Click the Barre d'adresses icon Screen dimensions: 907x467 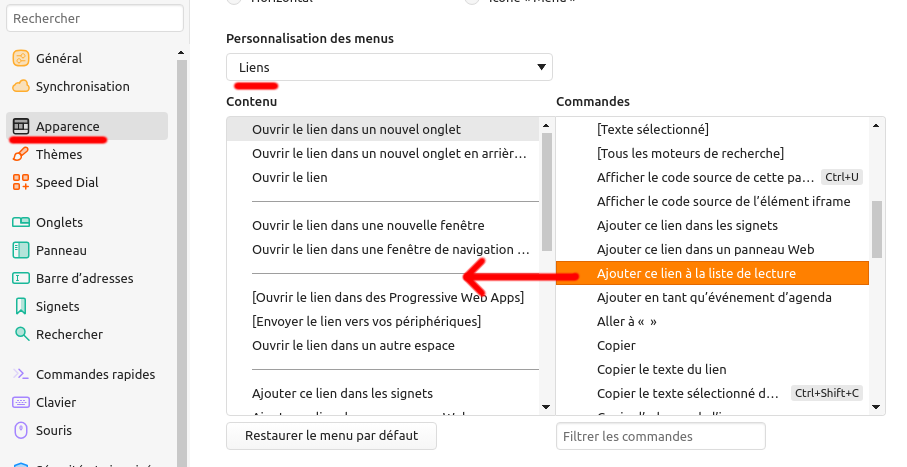coord(20,279)
